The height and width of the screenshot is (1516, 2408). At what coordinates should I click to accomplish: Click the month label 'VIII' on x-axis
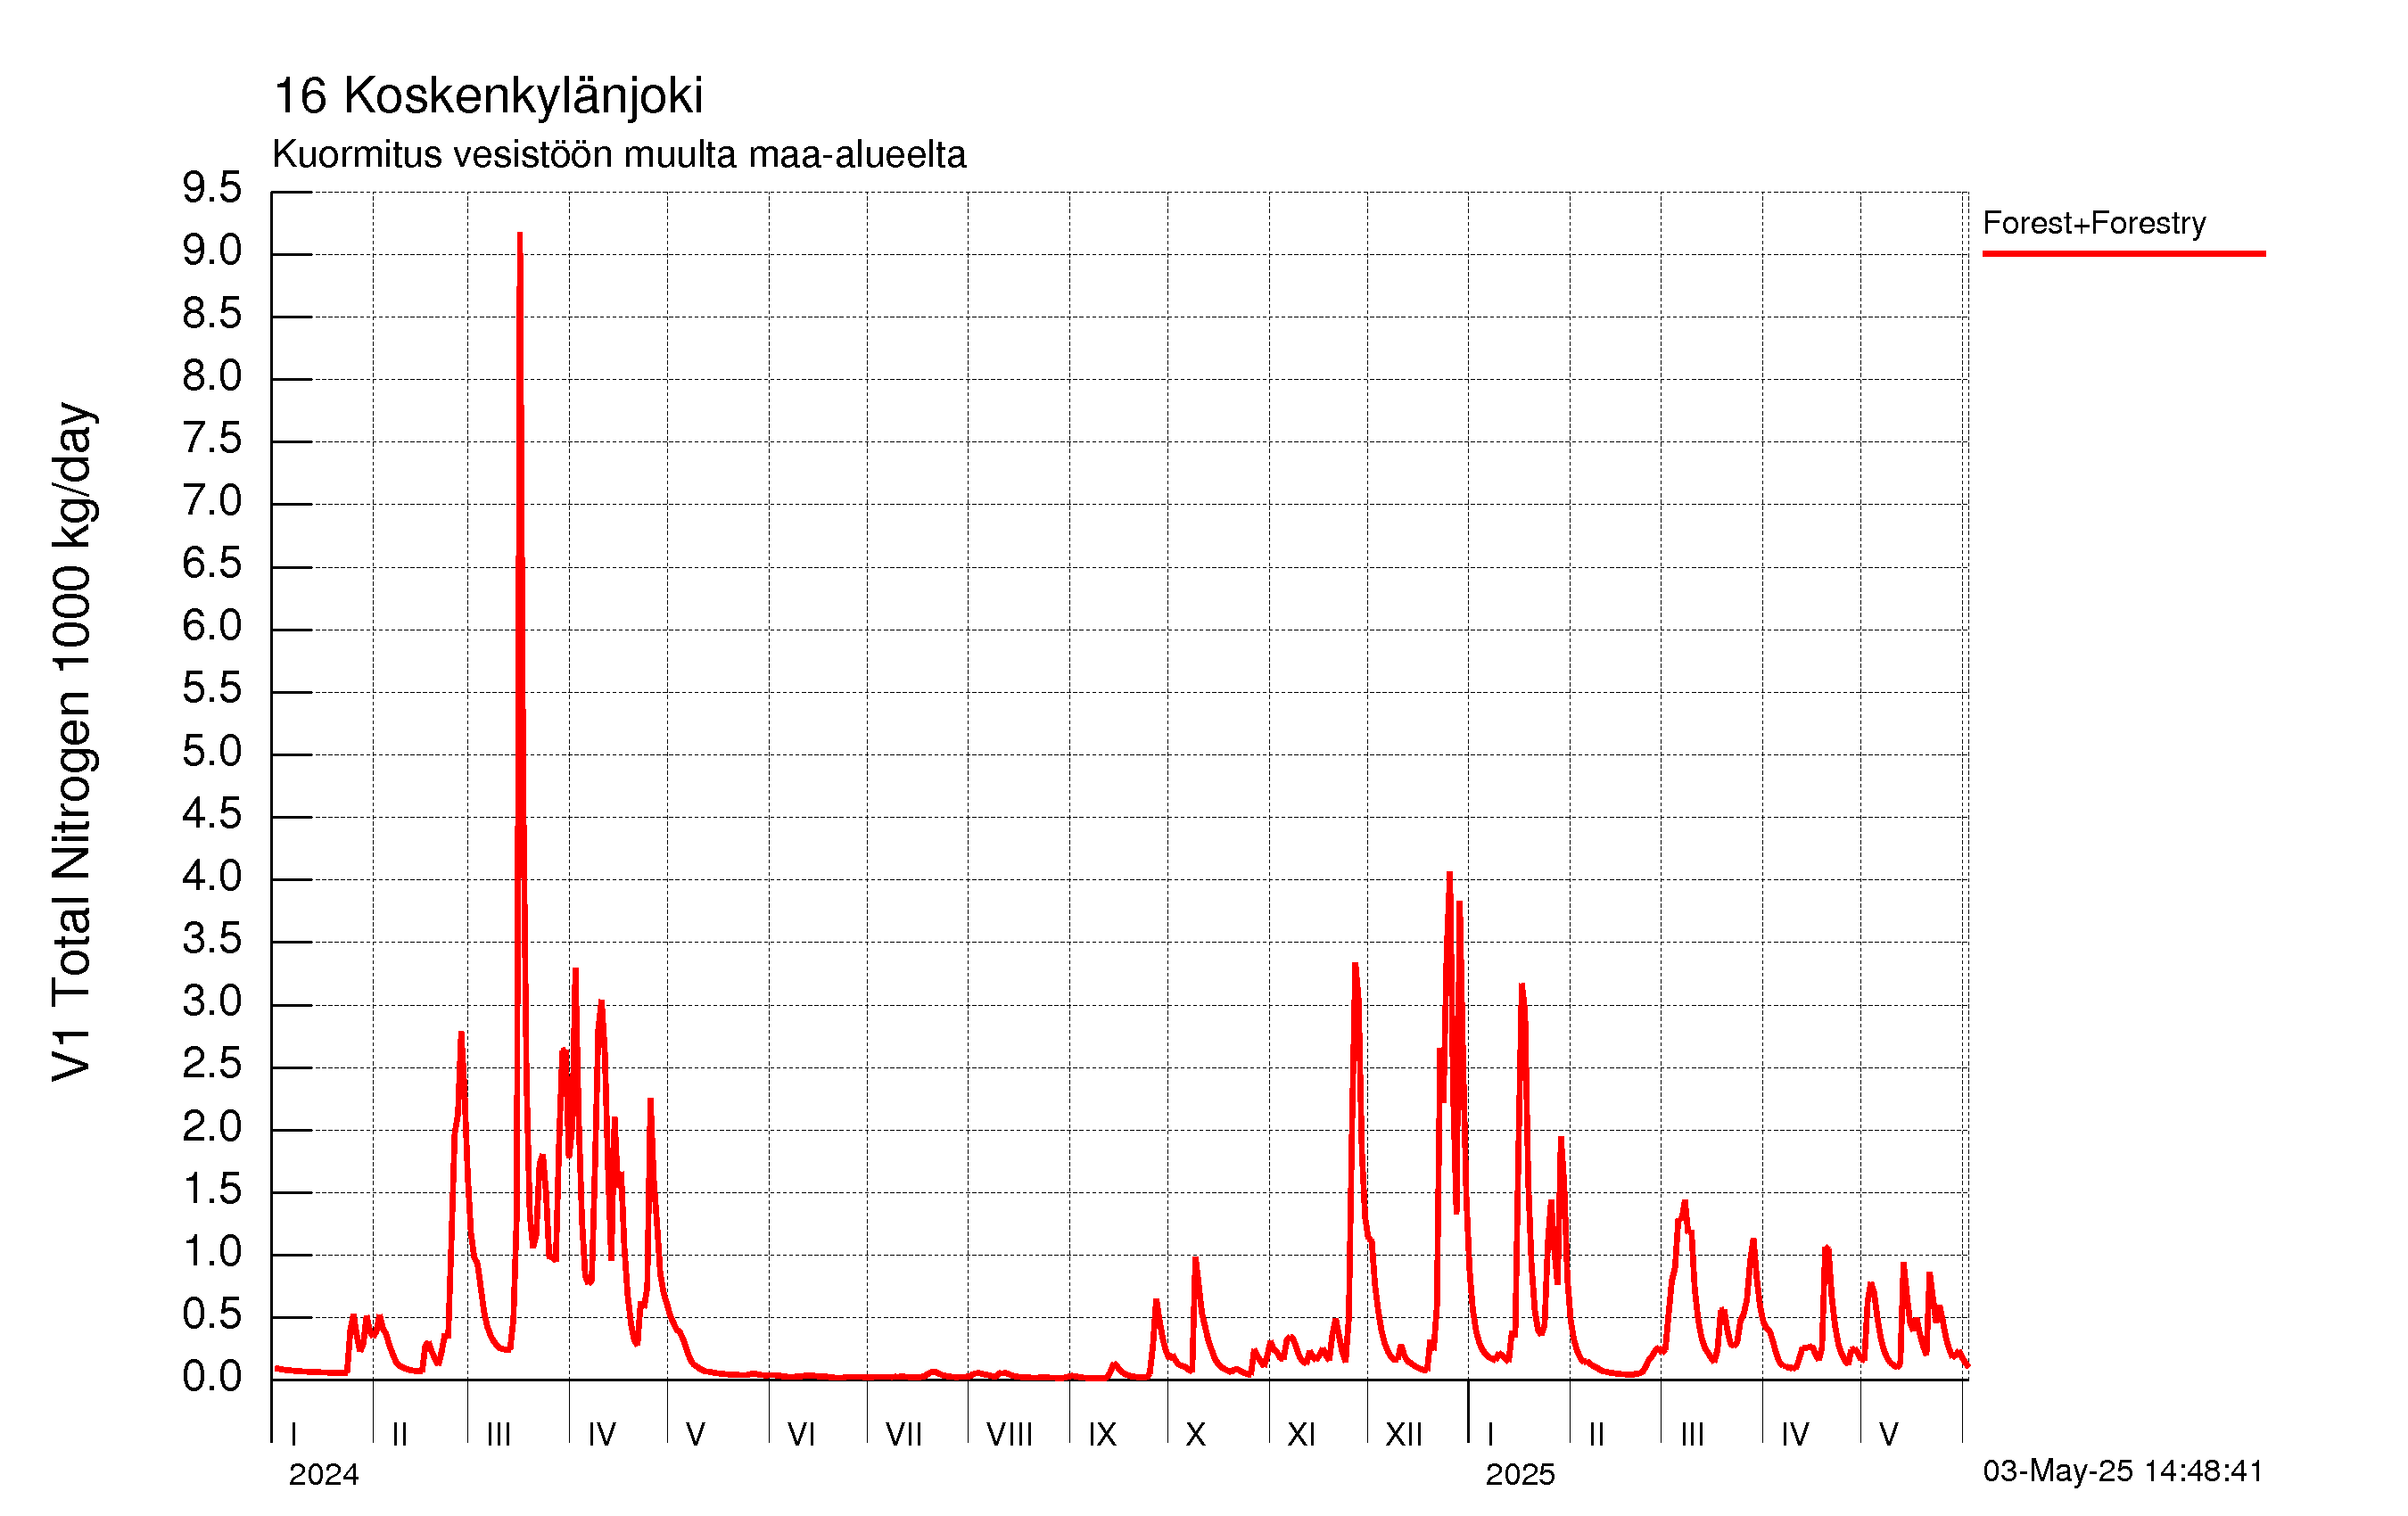tap(1009, 1435)
